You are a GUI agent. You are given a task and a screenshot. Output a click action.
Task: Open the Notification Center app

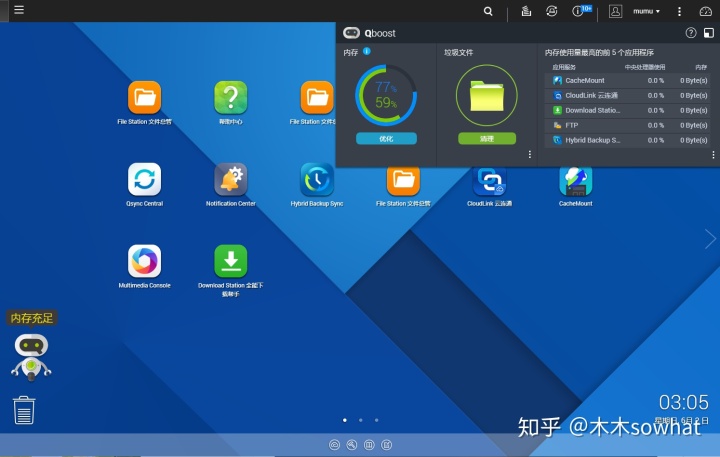click(x=231, y=179)
